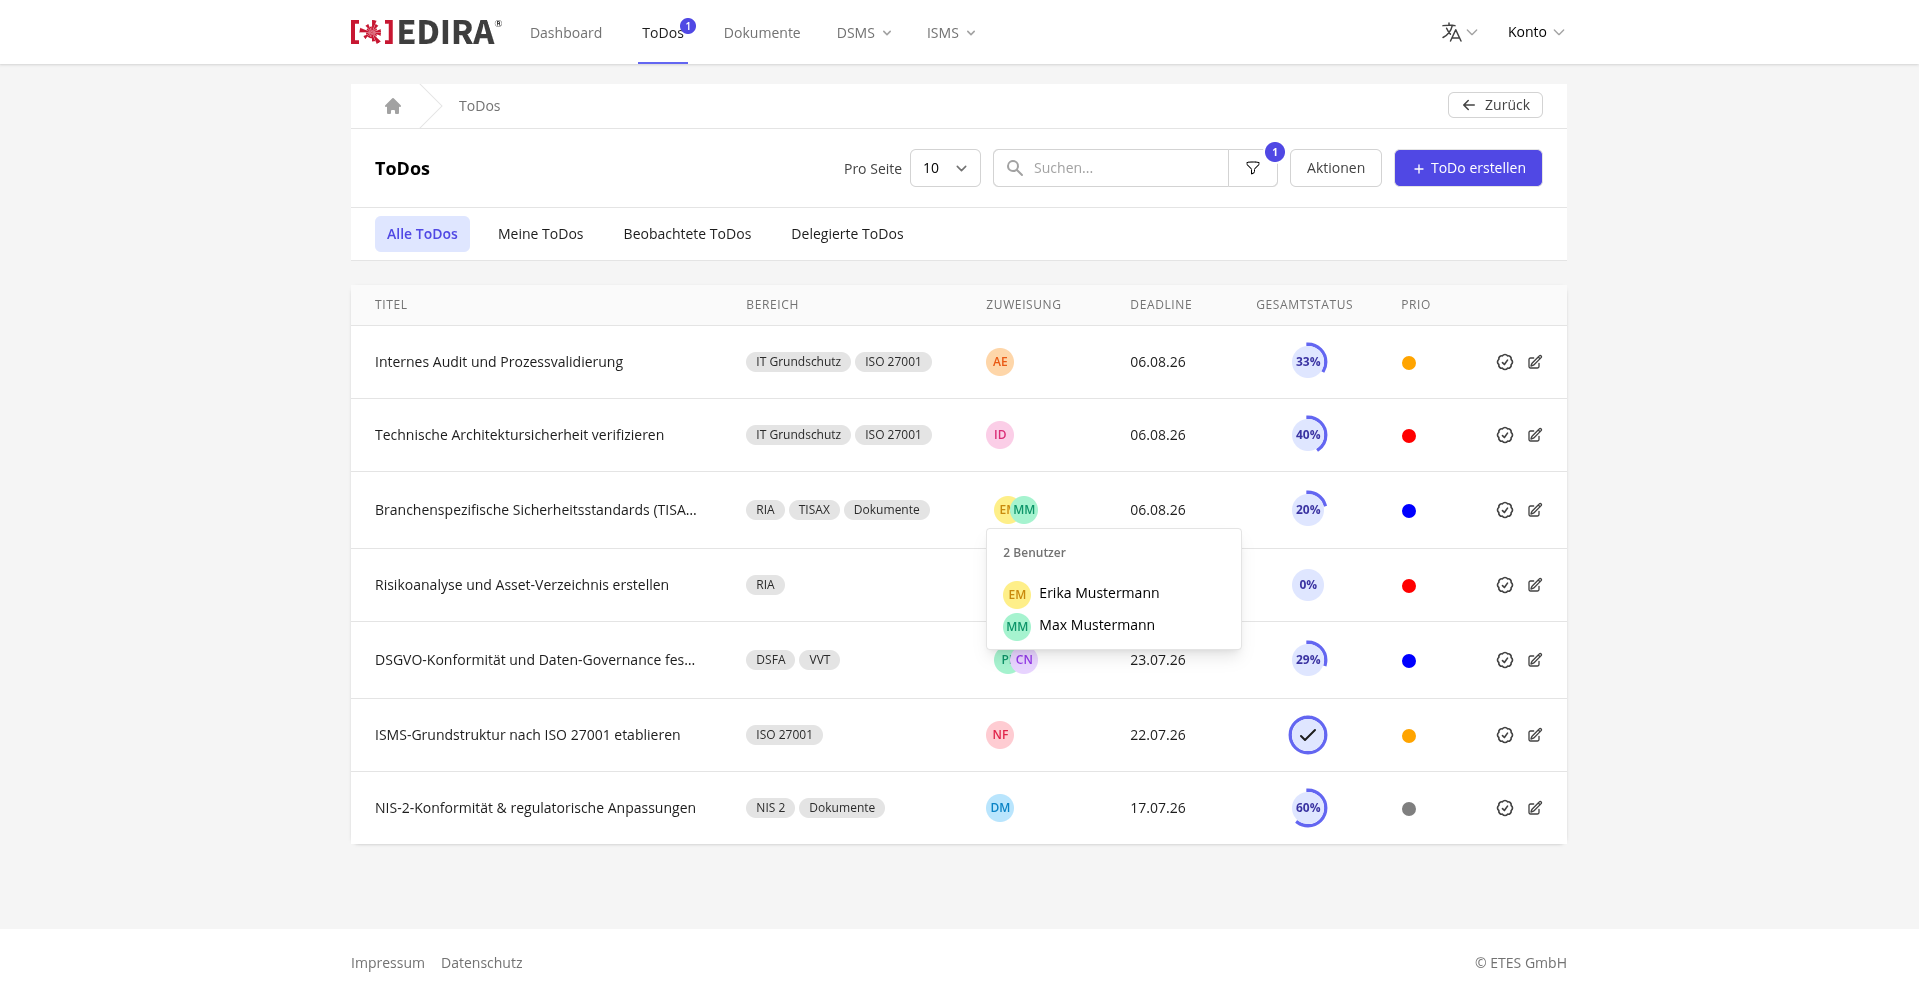1919x993 pixels.
Task: Click the home breadcrumb icon
Action: coord(393,106)
